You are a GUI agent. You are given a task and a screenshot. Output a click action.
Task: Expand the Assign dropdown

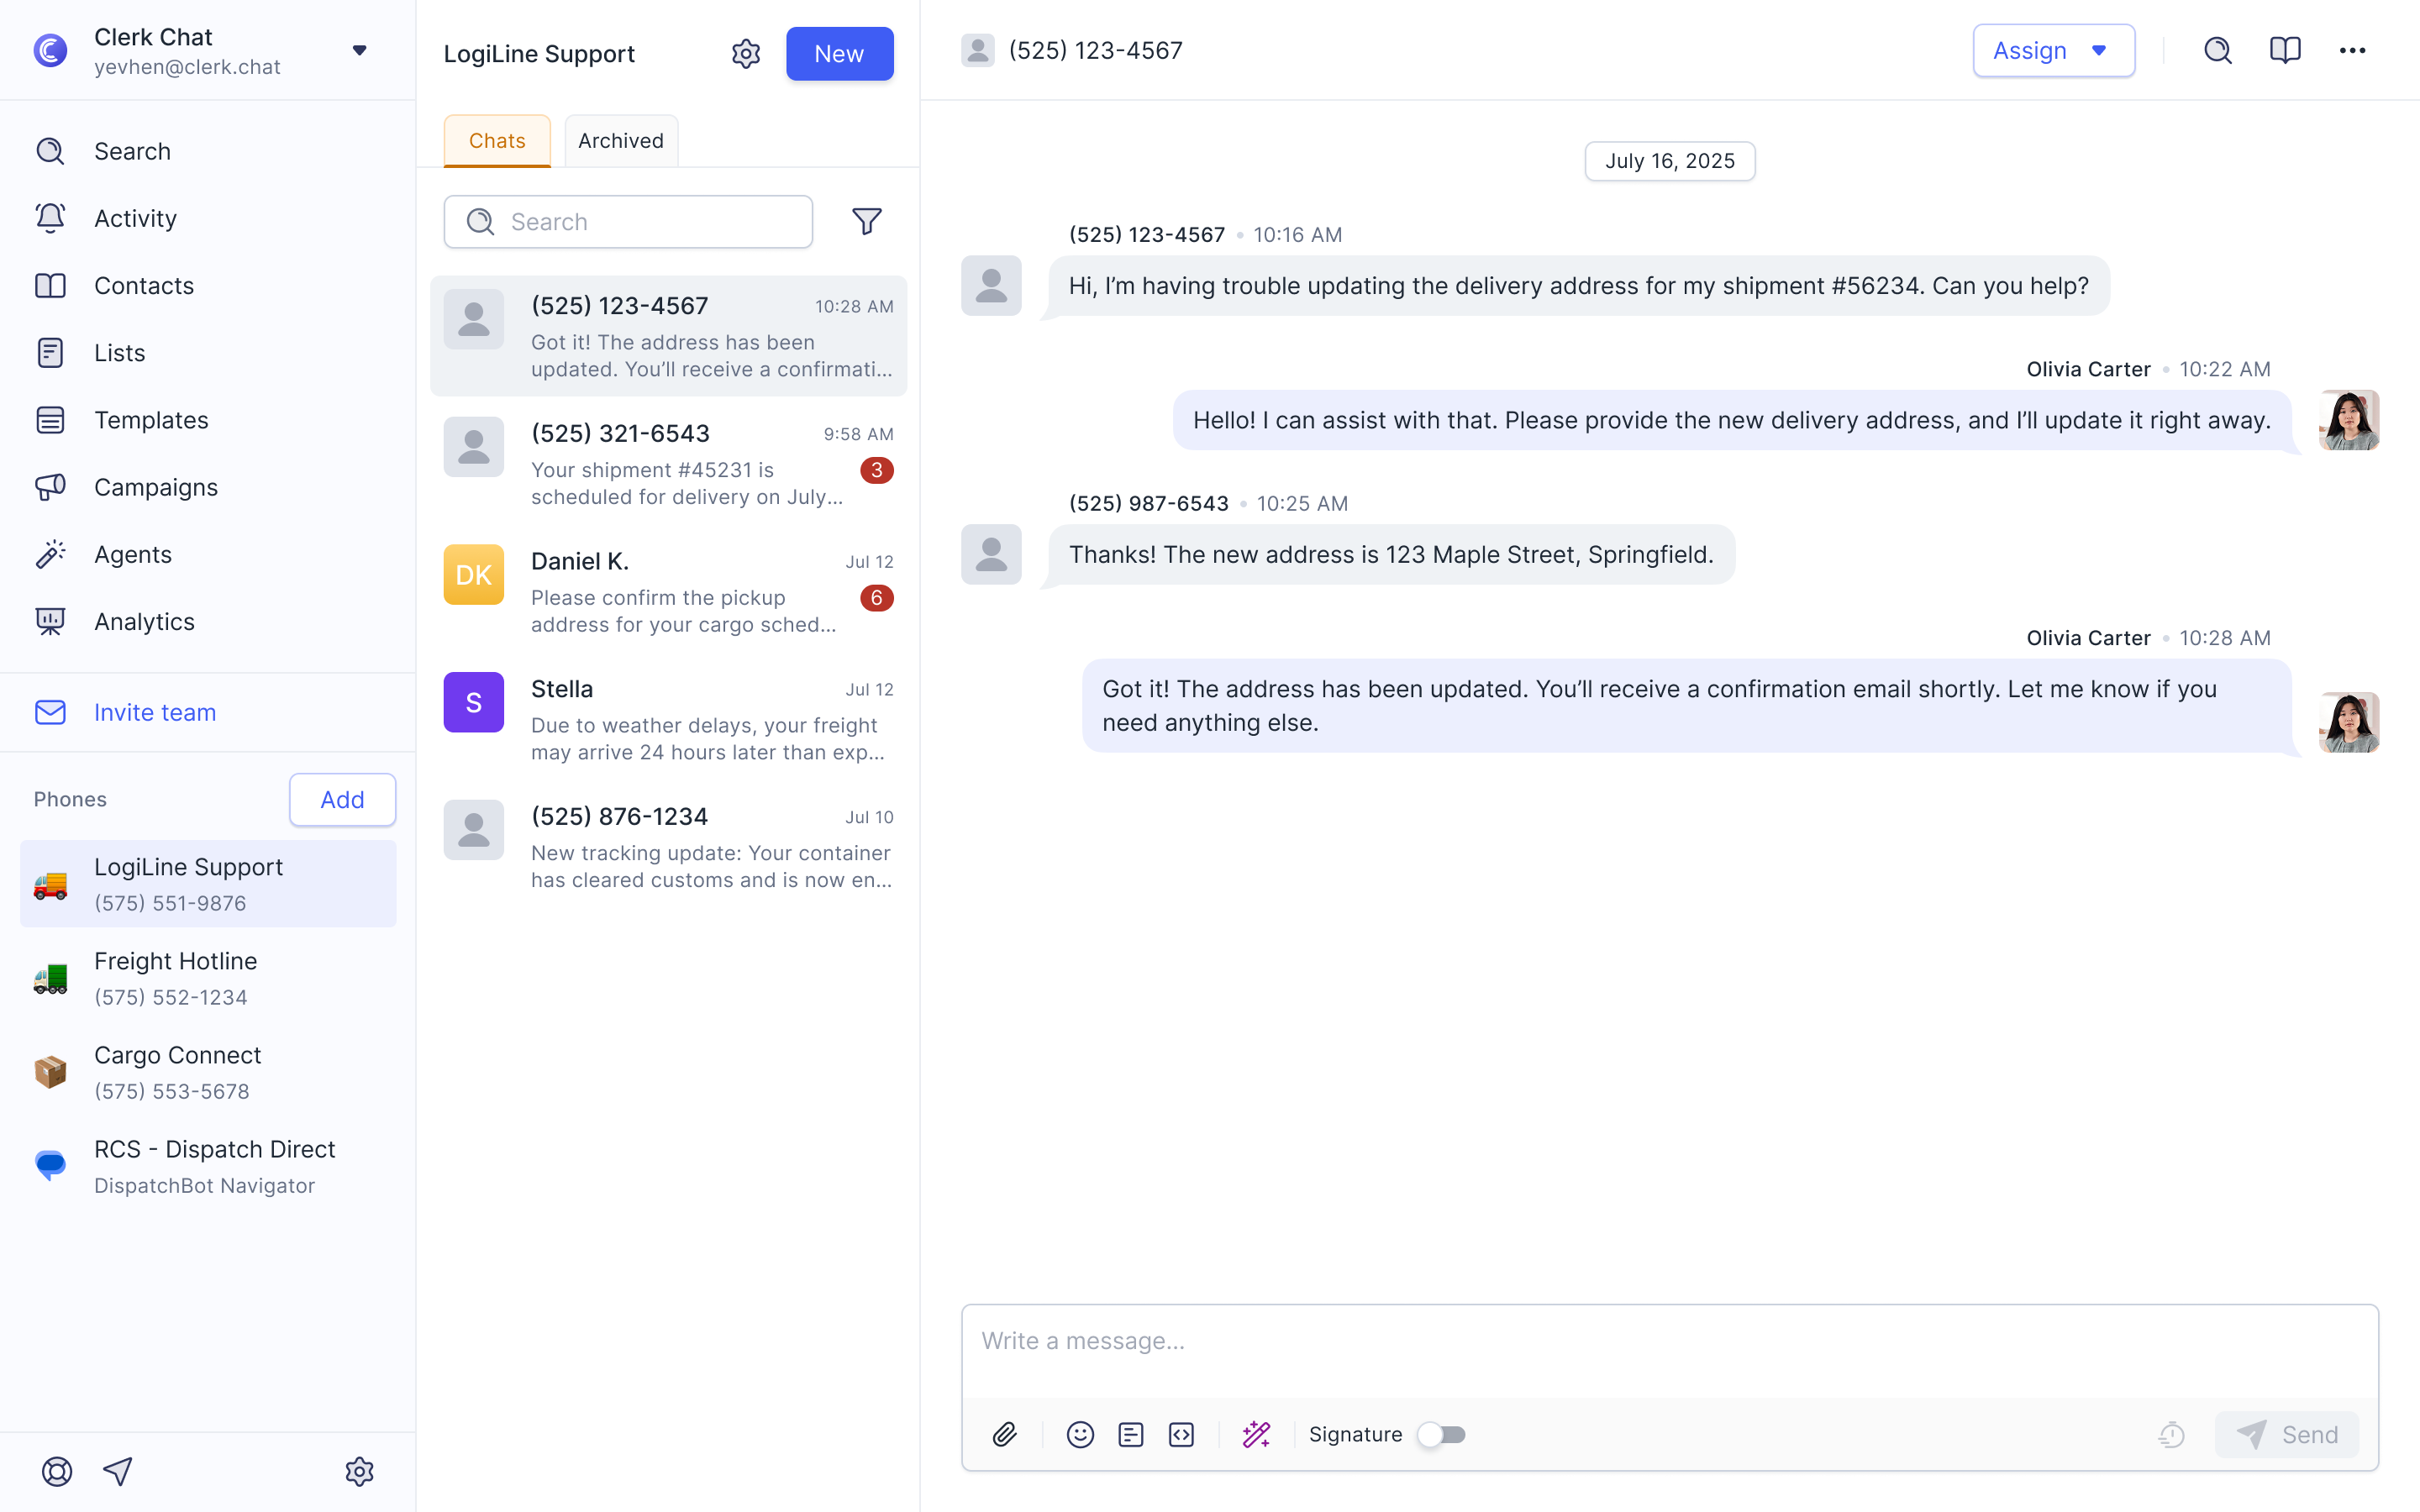(x=2053, y=50)
